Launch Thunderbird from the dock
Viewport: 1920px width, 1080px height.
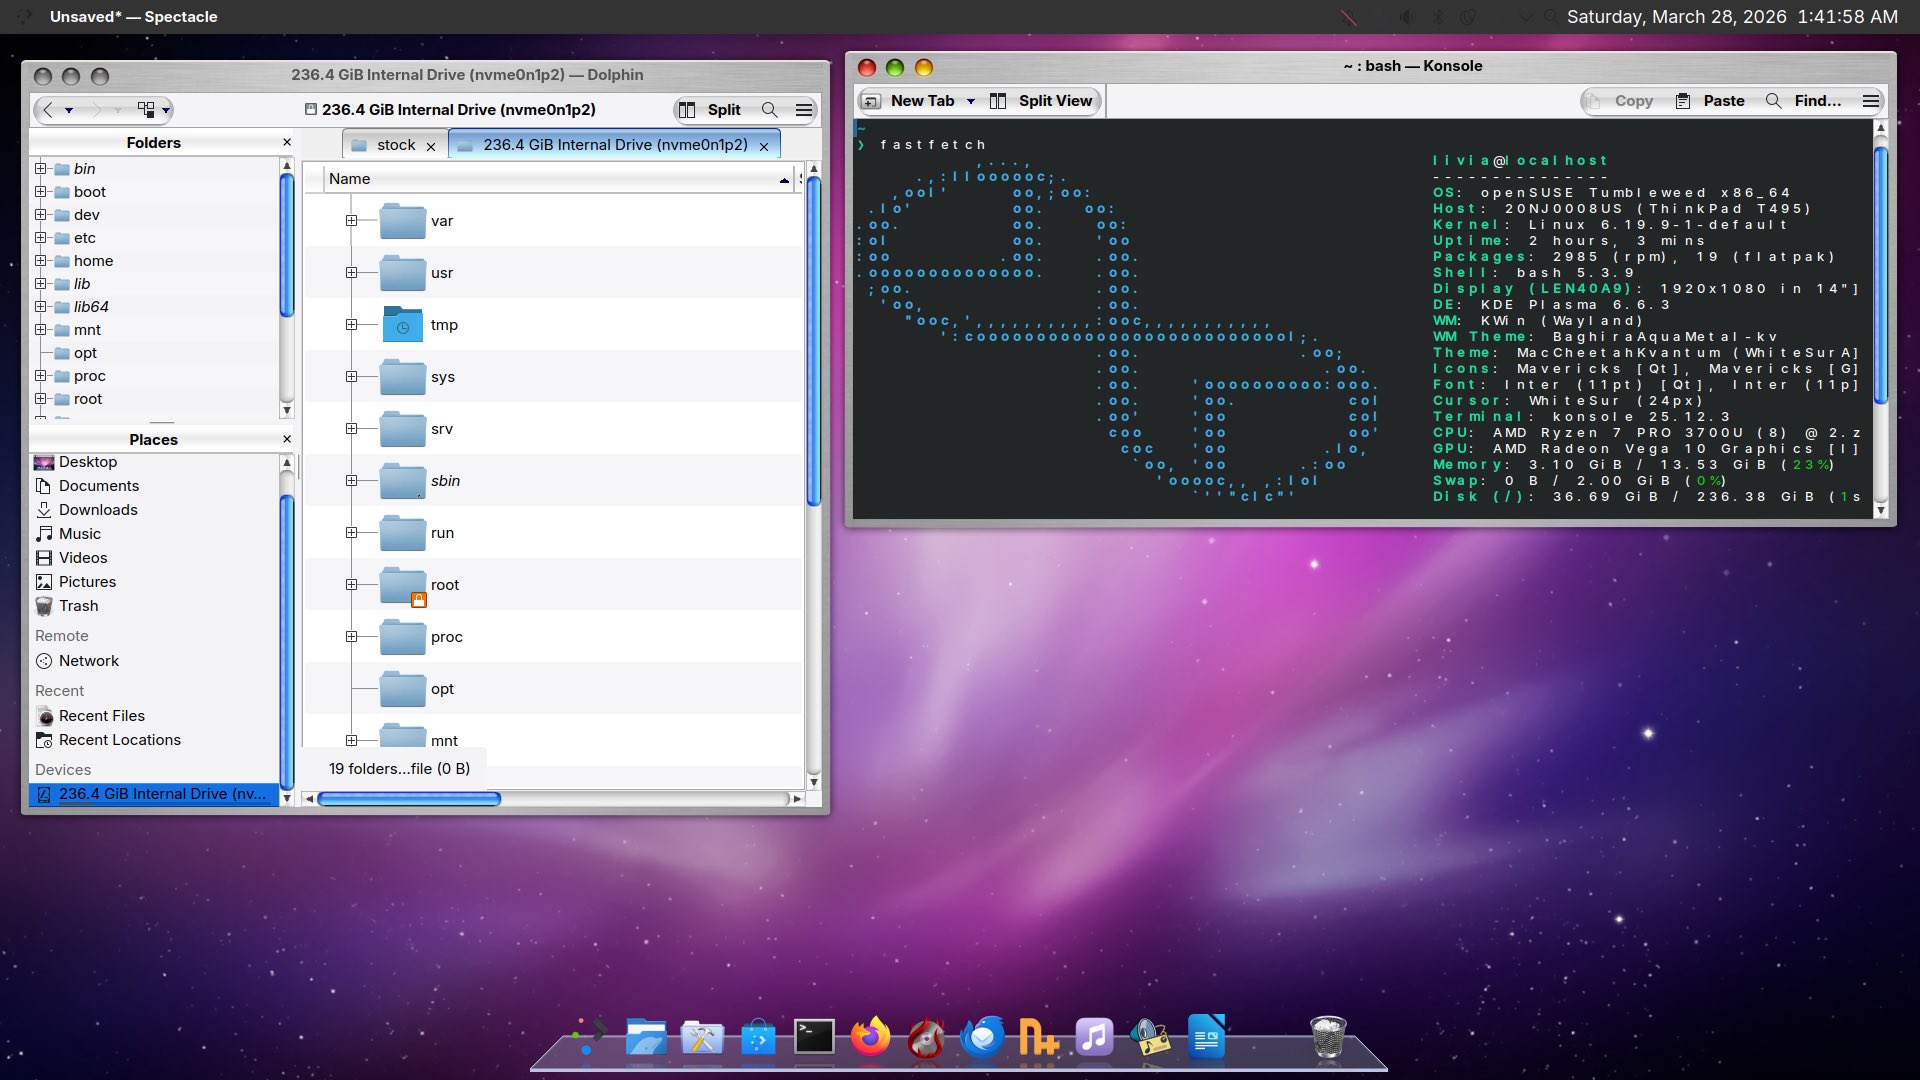pos(982,1037)
